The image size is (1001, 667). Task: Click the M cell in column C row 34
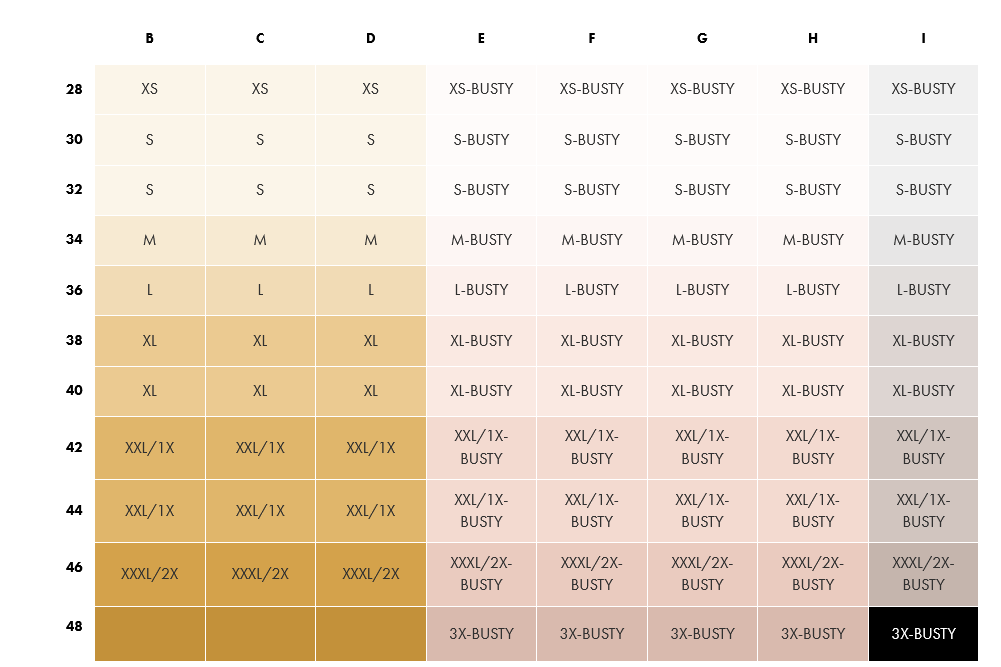click(x=260, y=240)
